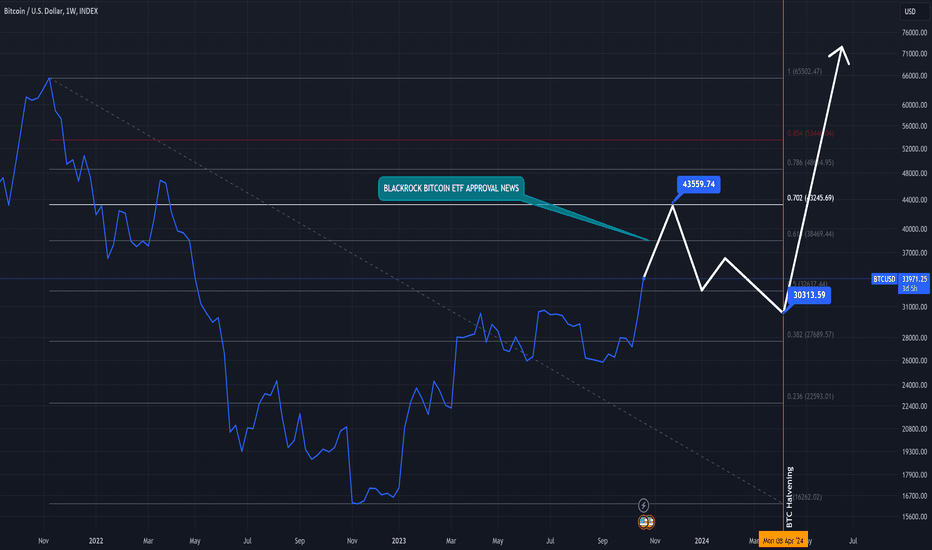Click the 2022 label on time axis
Image resolution: width=932 pixels, height=550 pixels.
[96, 541]
